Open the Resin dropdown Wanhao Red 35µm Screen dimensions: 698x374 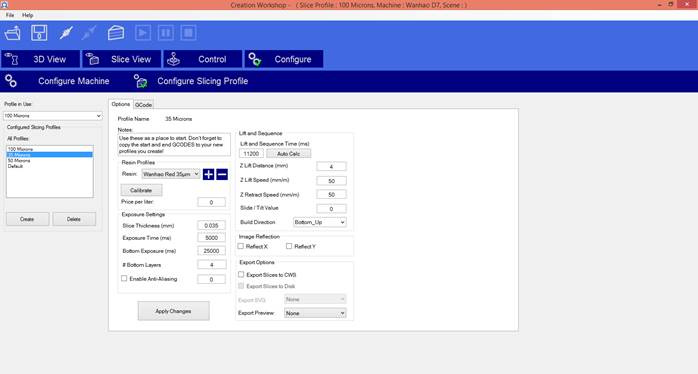coord(170,174)
